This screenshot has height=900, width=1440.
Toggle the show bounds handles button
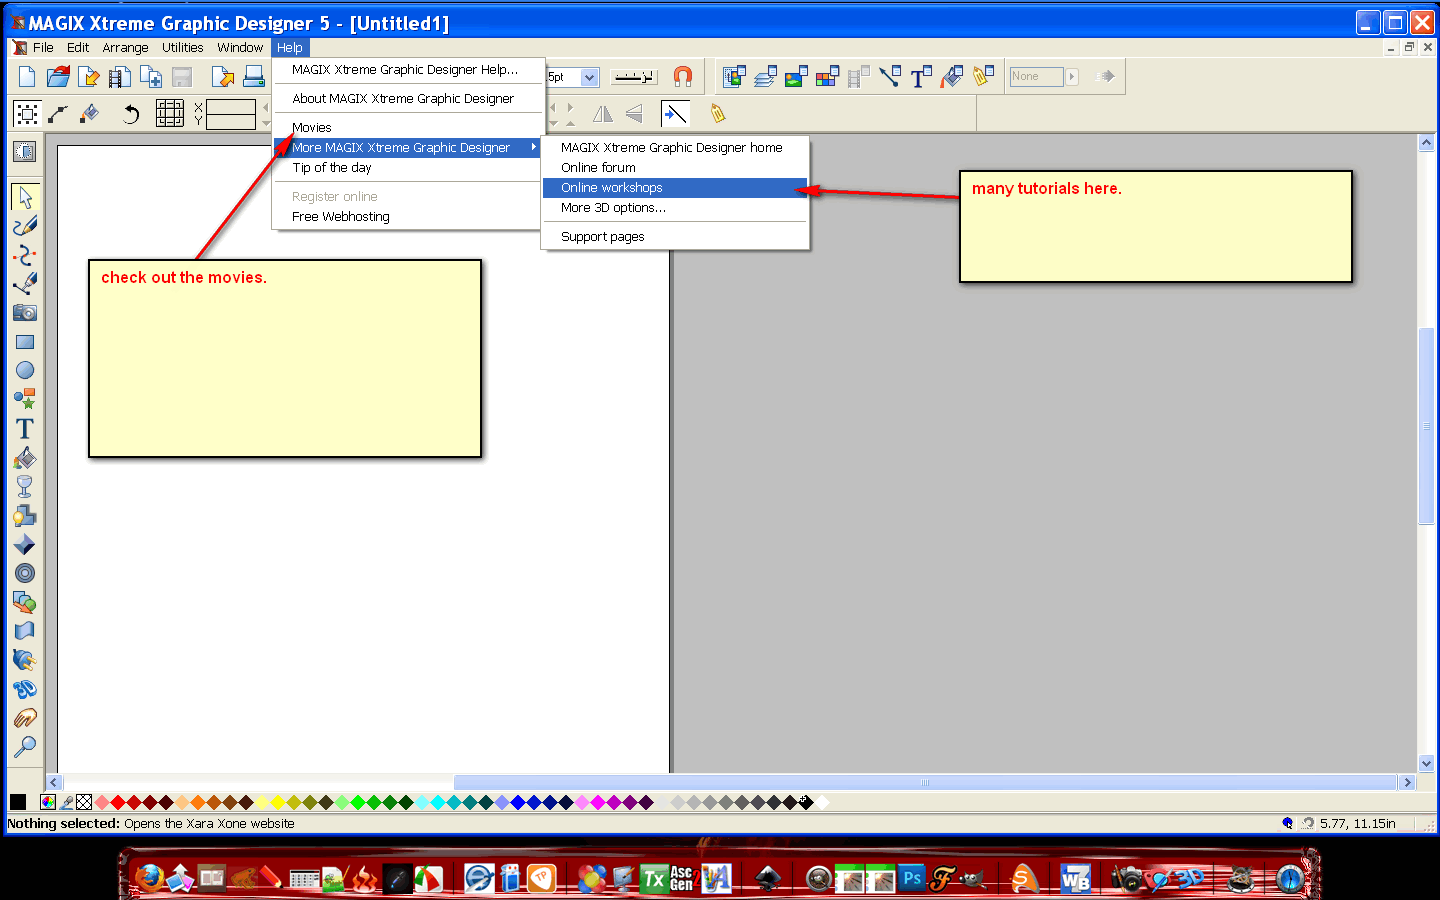tap(27, 114)
